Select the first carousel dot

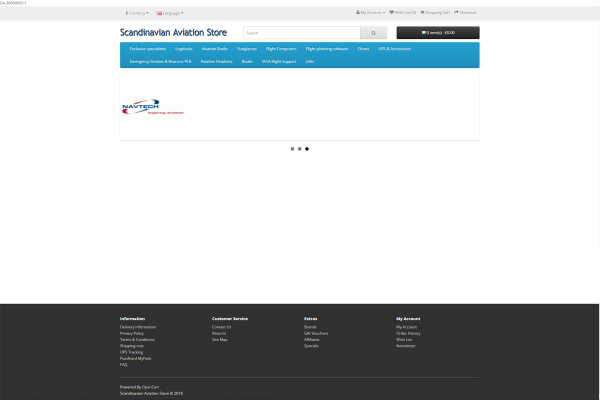(x=292, y=149)
